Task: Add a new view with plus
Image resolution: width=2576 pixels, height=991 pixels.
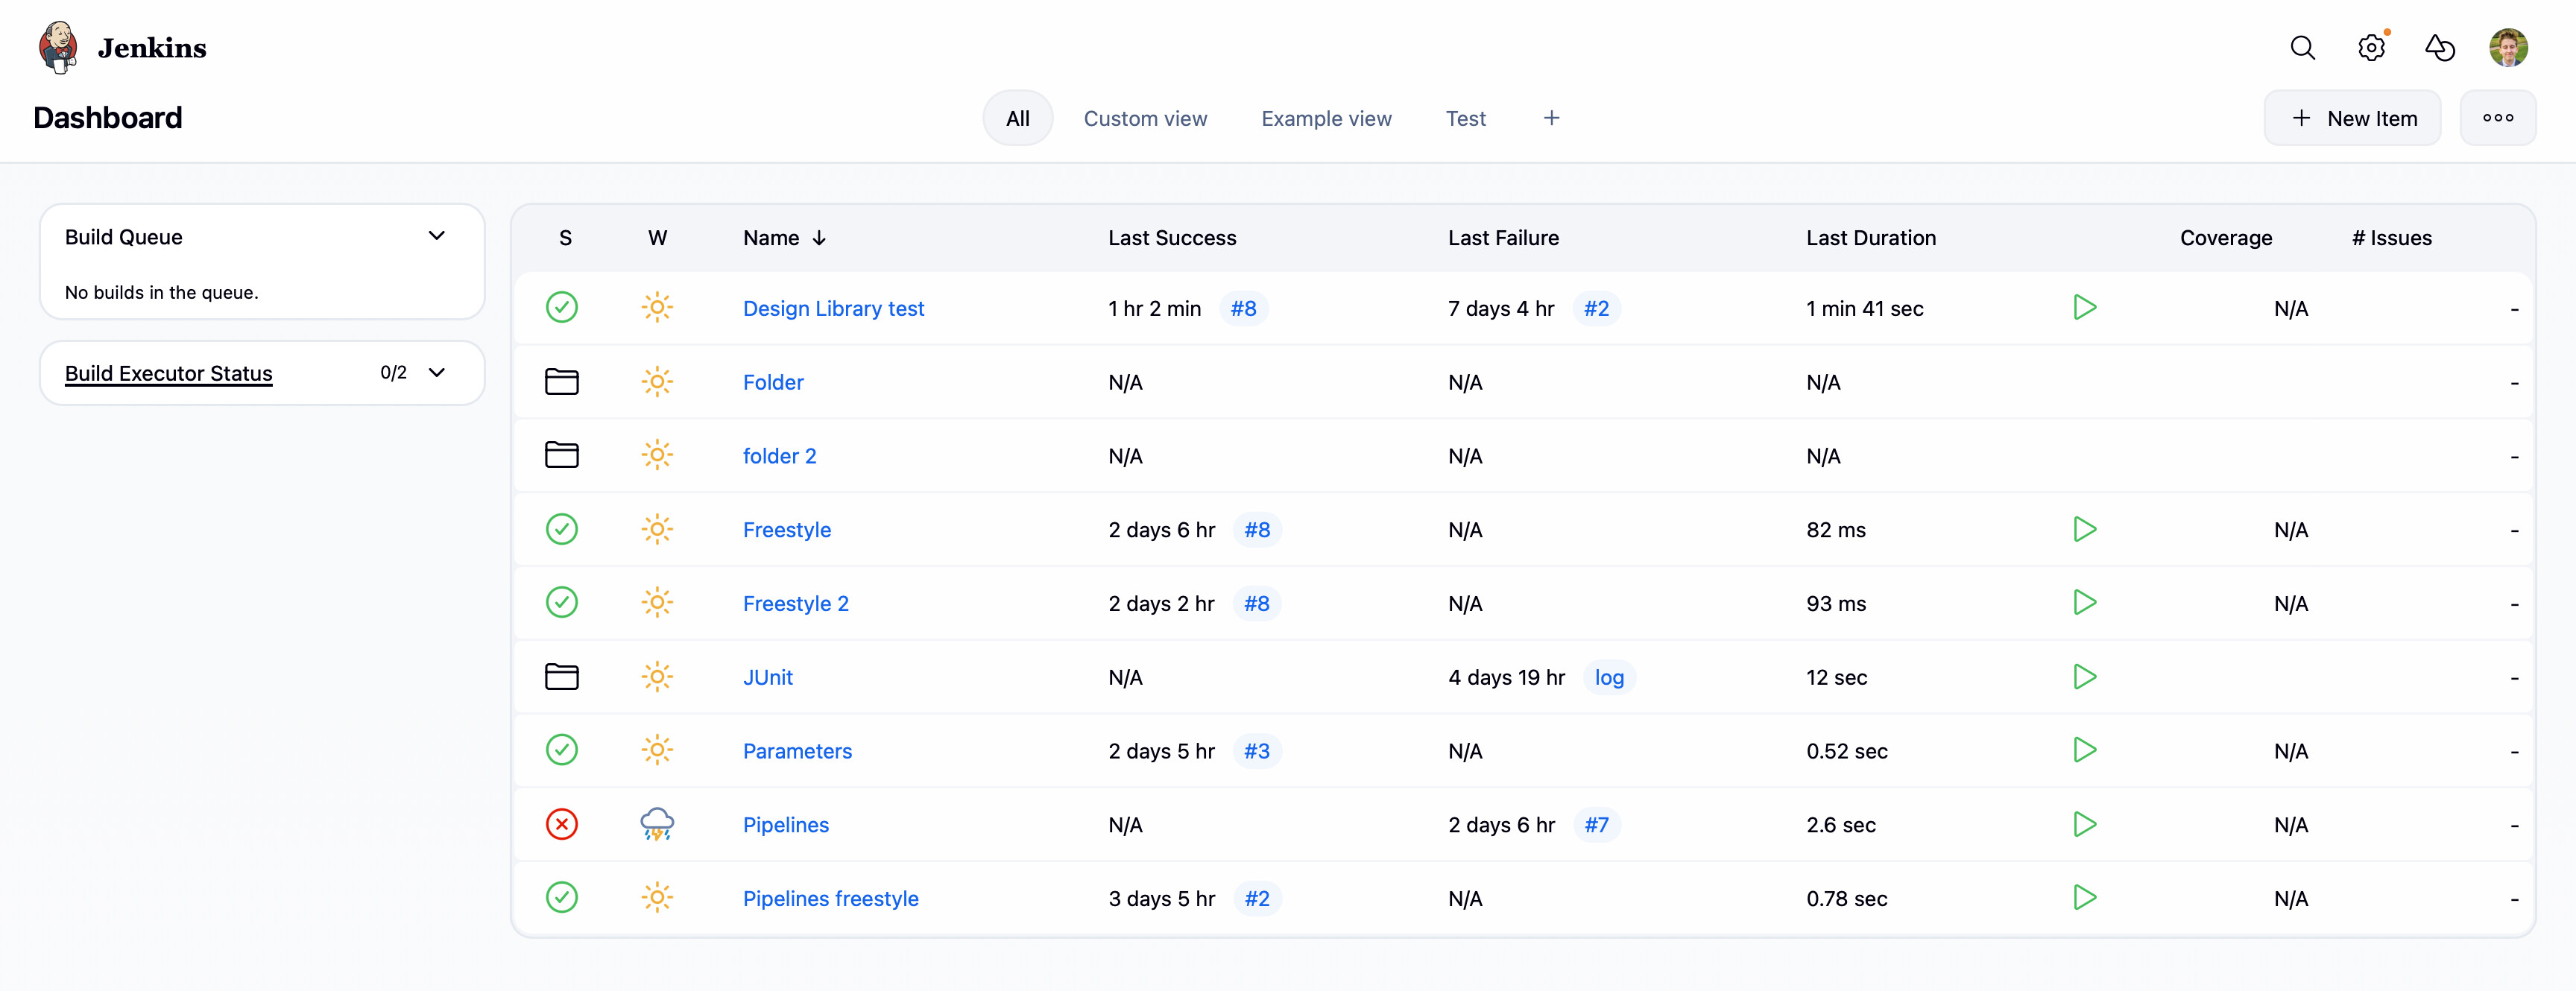Action: click(1551, 118)
